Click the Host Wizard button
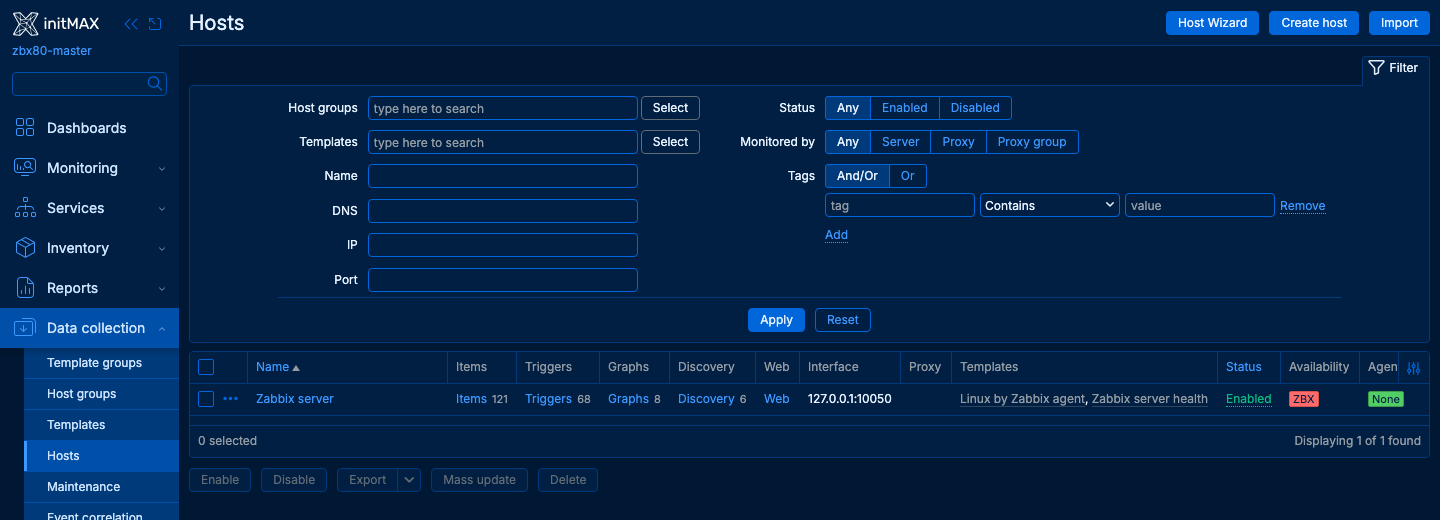The image size is (1440, 520). click(1212, 23)
